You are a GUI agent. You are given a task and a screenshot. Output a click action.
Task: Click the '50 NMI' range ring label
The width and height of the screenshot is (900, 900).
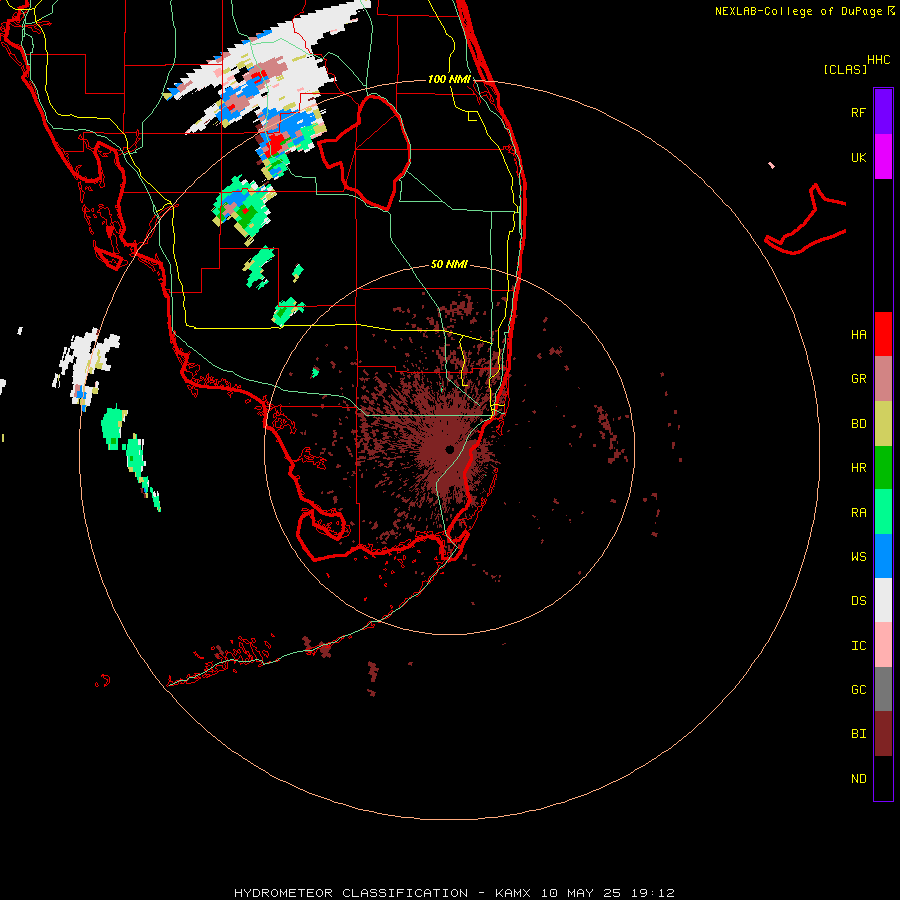(449, 264)
